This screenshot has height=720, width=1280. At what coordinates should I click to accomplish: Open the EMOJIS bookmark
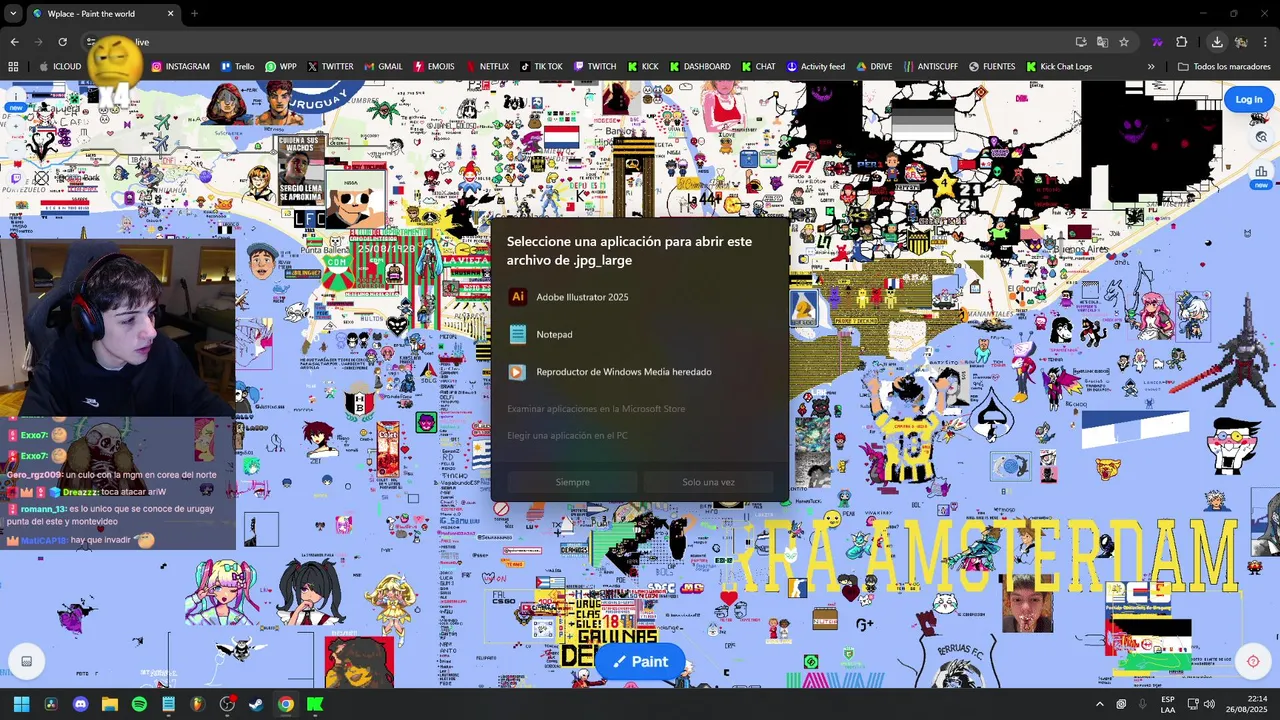pos(433,67)
